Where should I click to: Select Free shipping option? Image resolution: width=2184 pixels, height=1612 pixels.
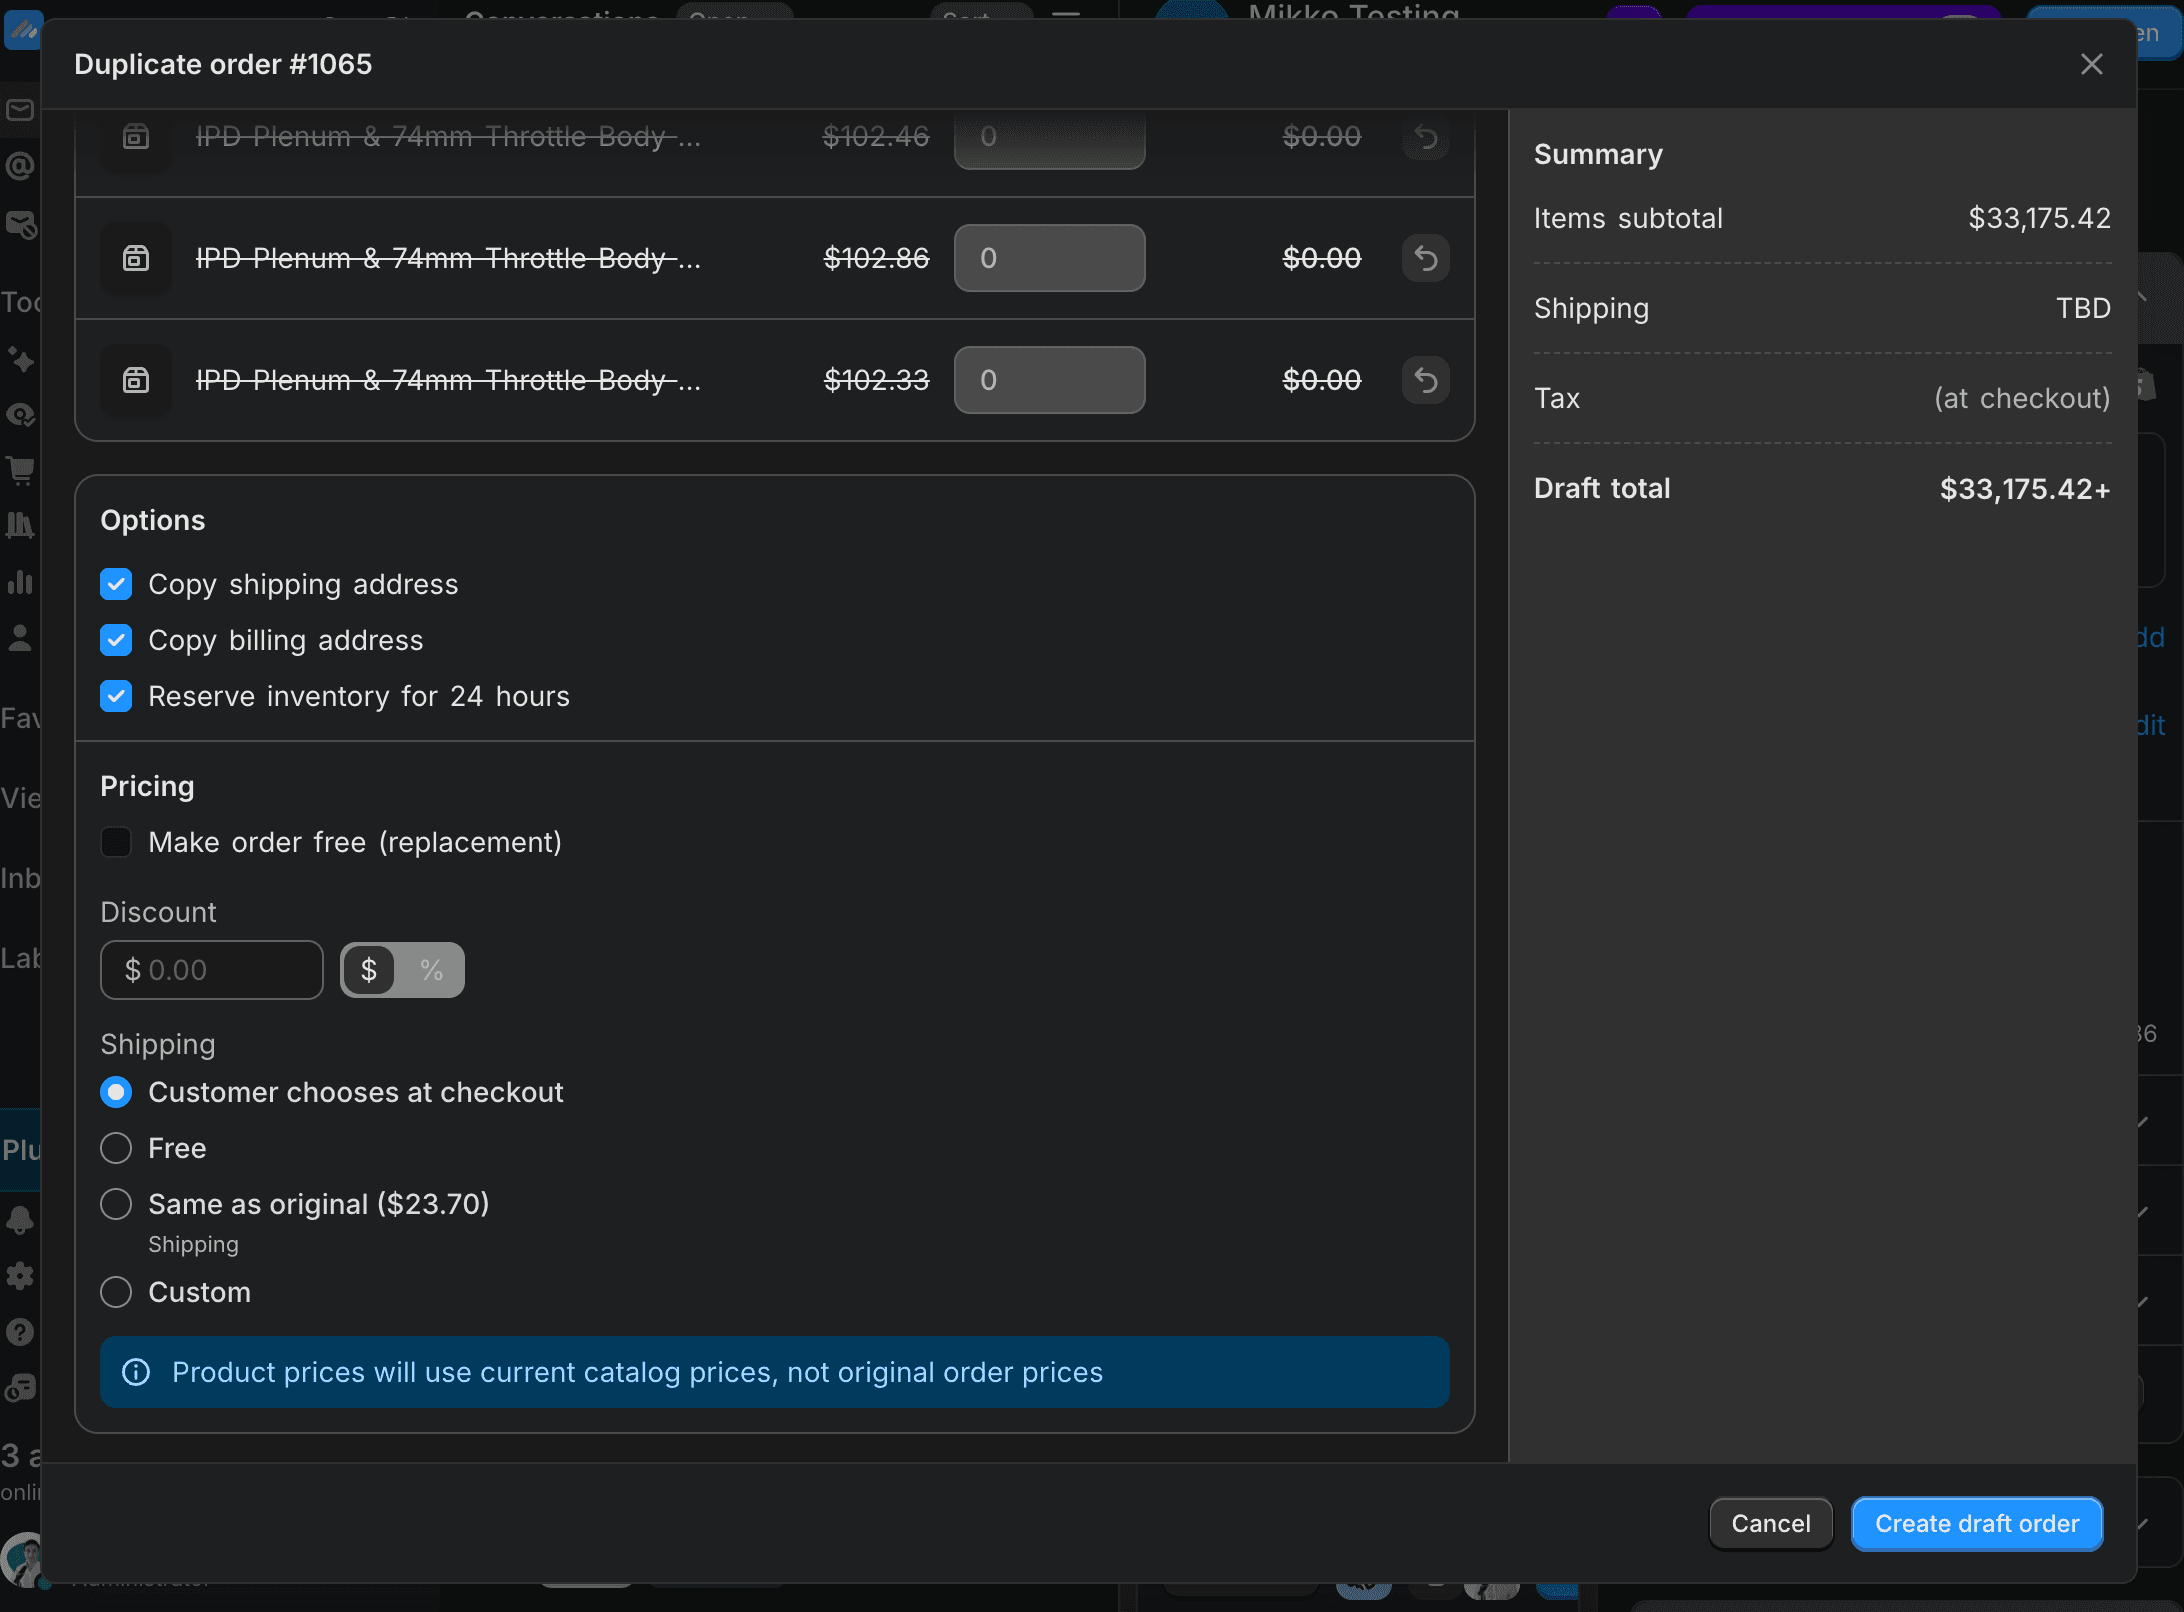(116, 1148)
